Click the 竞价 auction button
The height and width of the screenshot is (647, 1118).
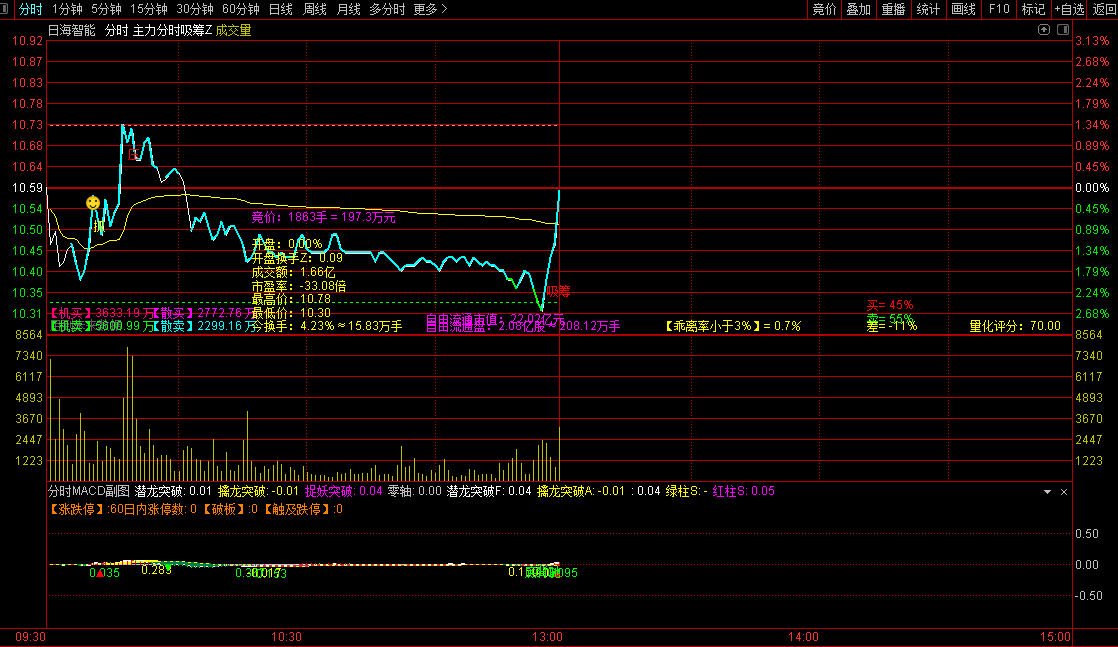point(824,9)
